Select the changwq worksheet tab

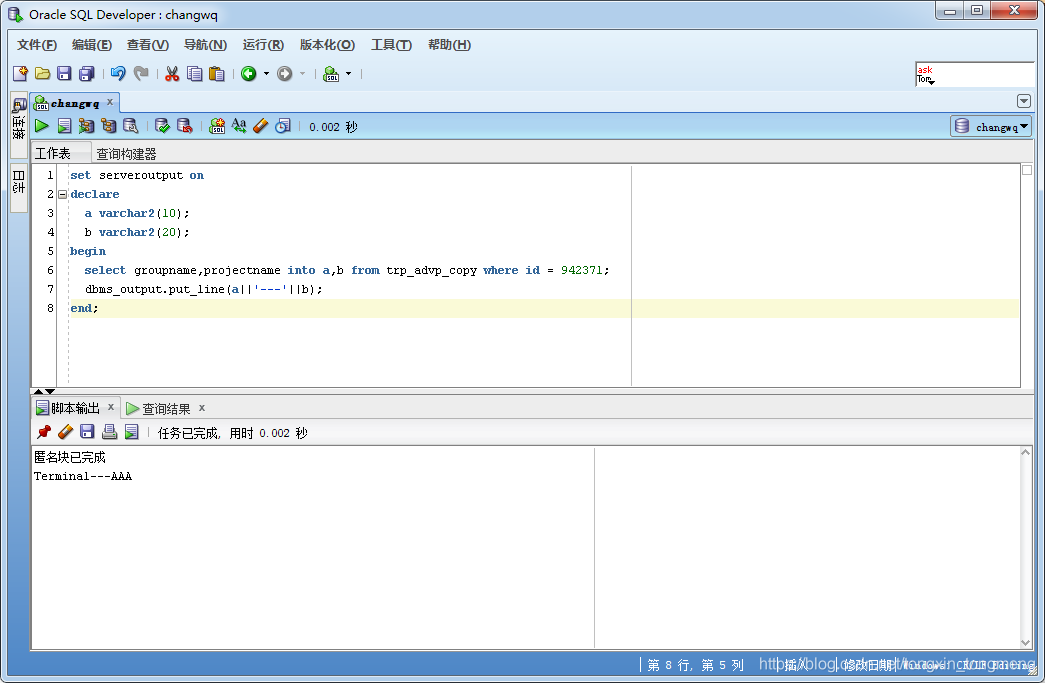(x=75, y=103)
